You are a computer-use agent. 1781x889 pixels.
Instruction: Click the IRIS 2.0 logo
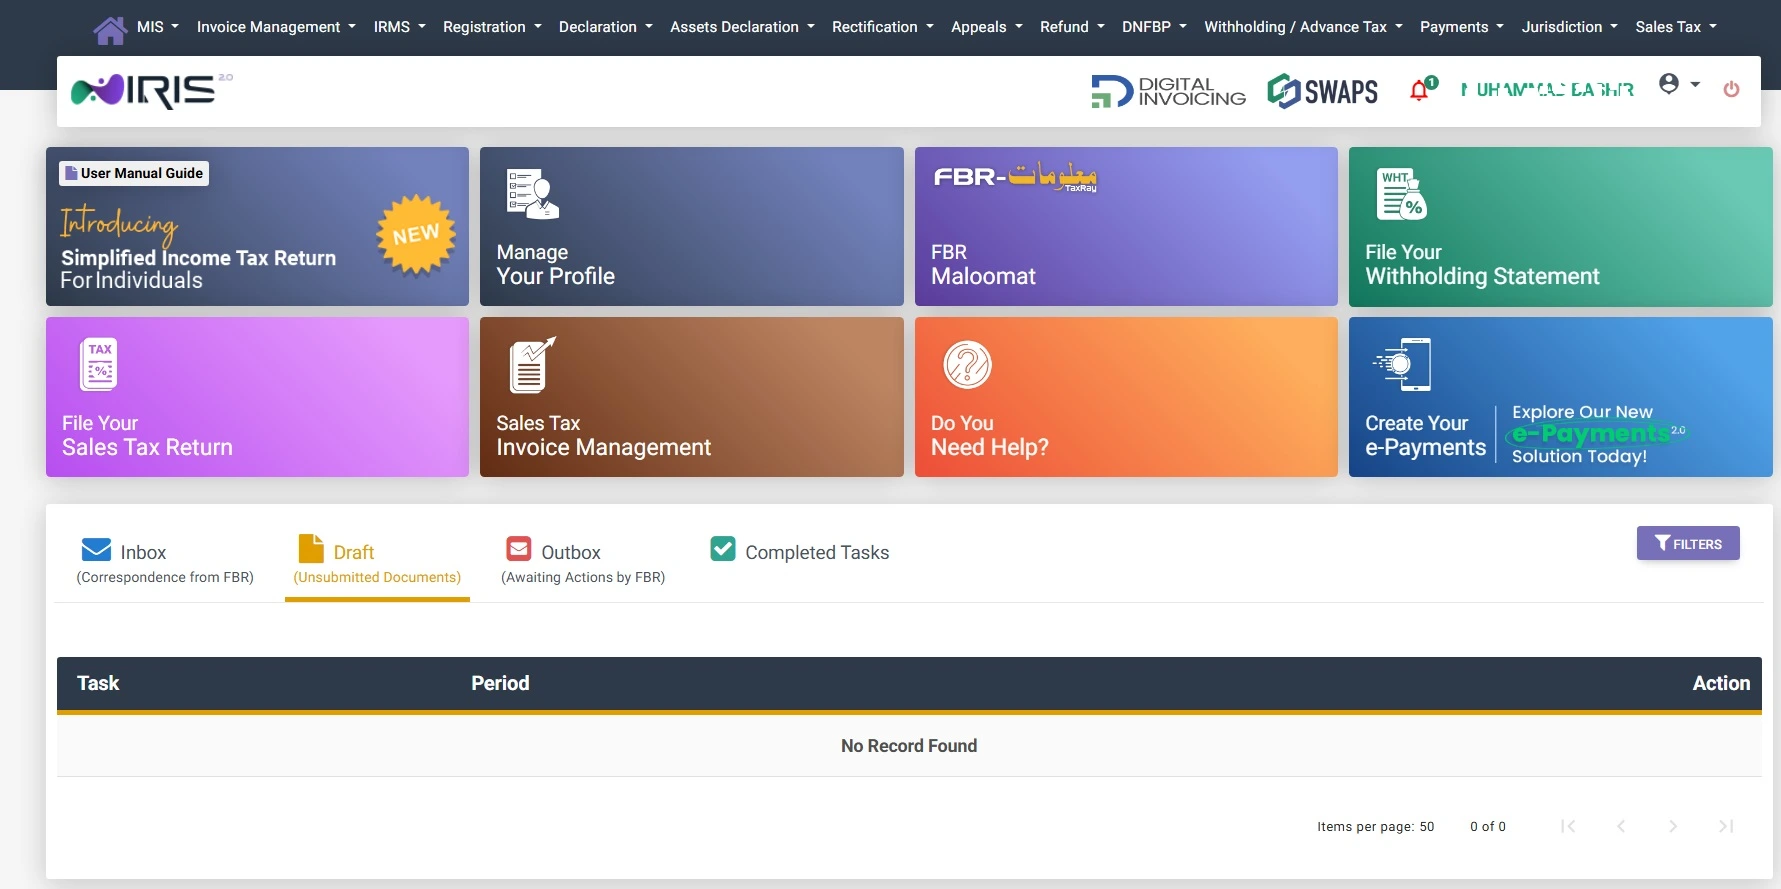[x=151, y=91]
